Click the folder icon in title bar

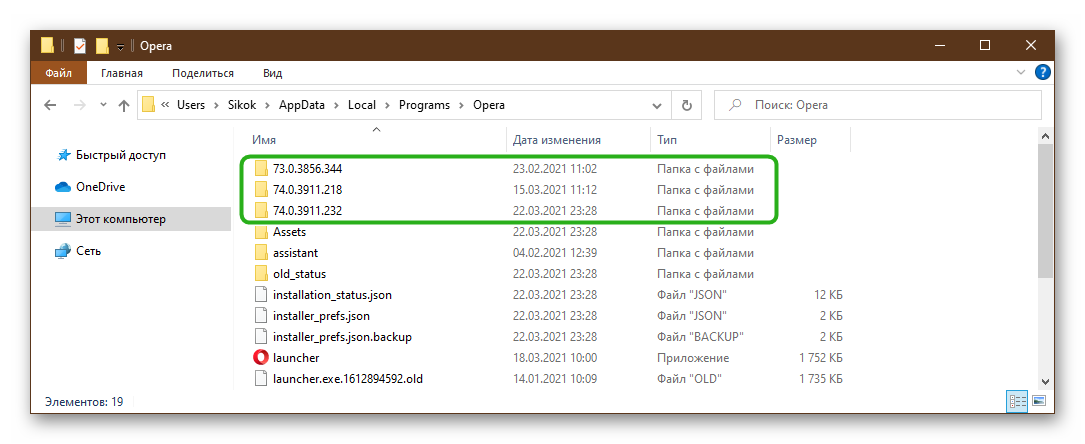click(47, 46)
